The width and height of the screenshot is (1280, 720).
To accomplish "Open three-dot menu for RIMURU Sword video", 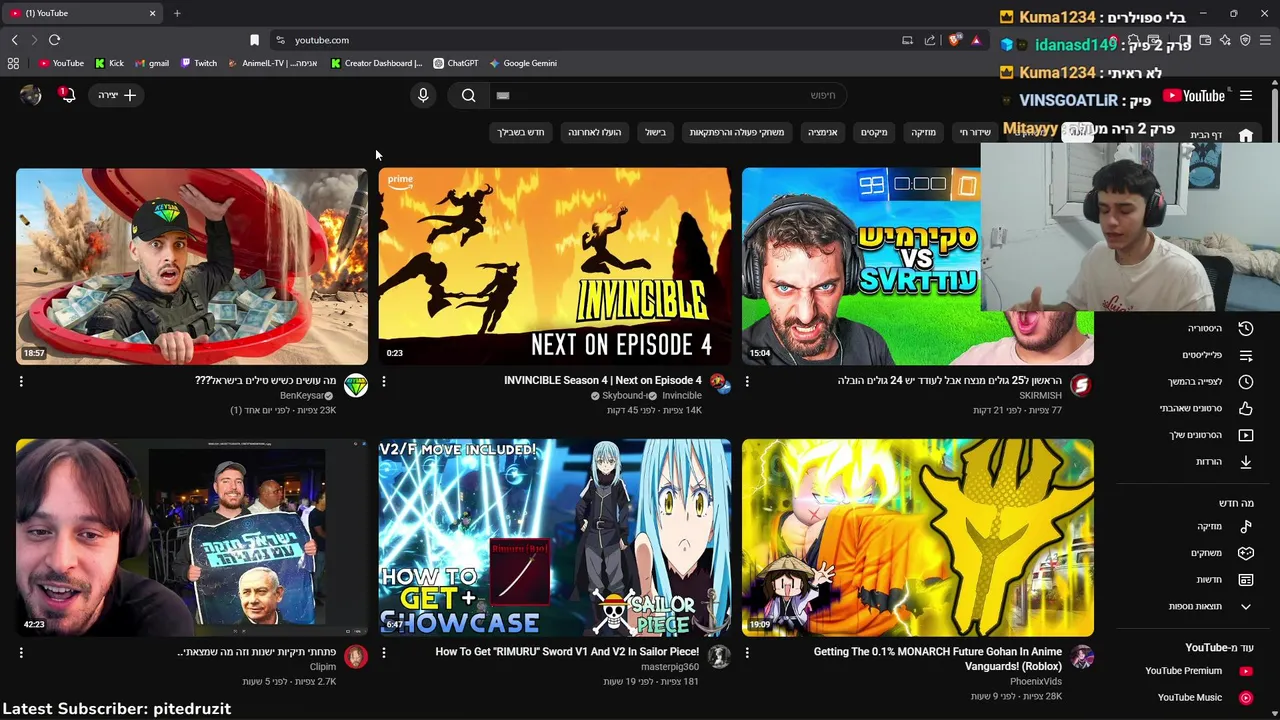I will [384, 652].
